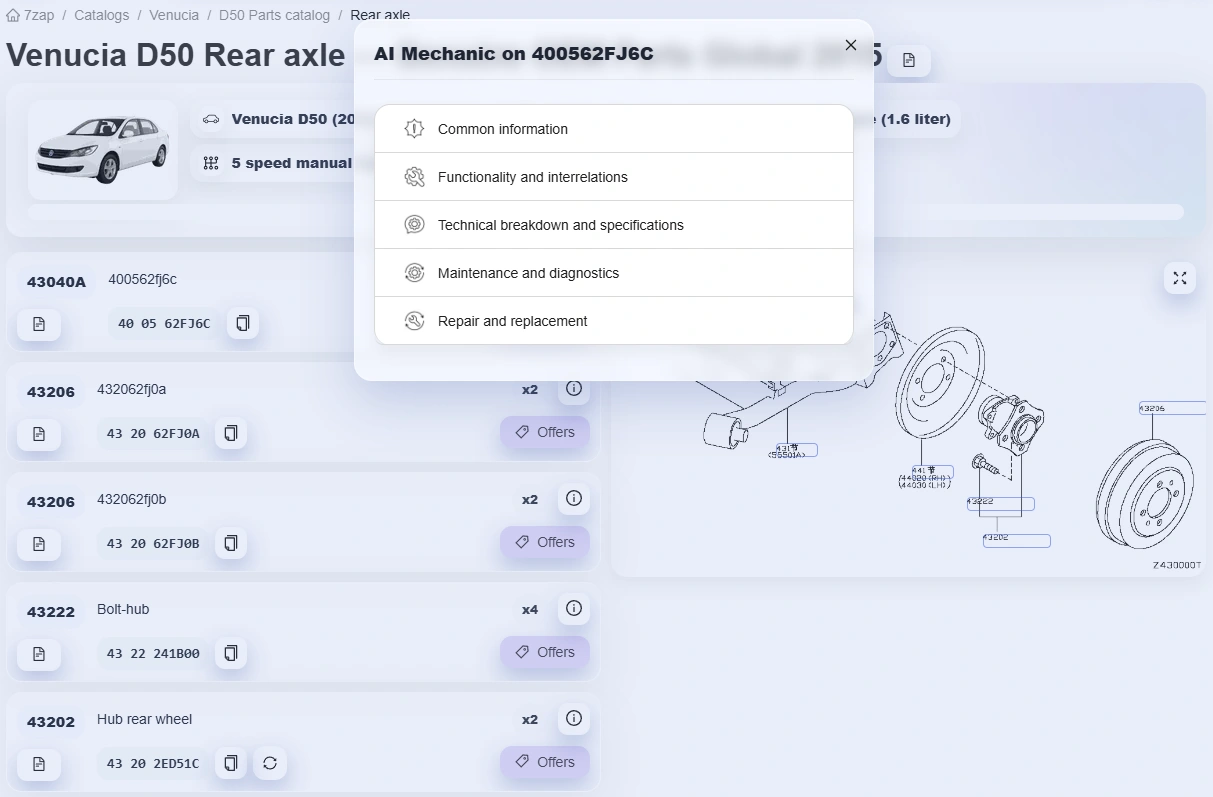Click Common information badge icon

414,129
